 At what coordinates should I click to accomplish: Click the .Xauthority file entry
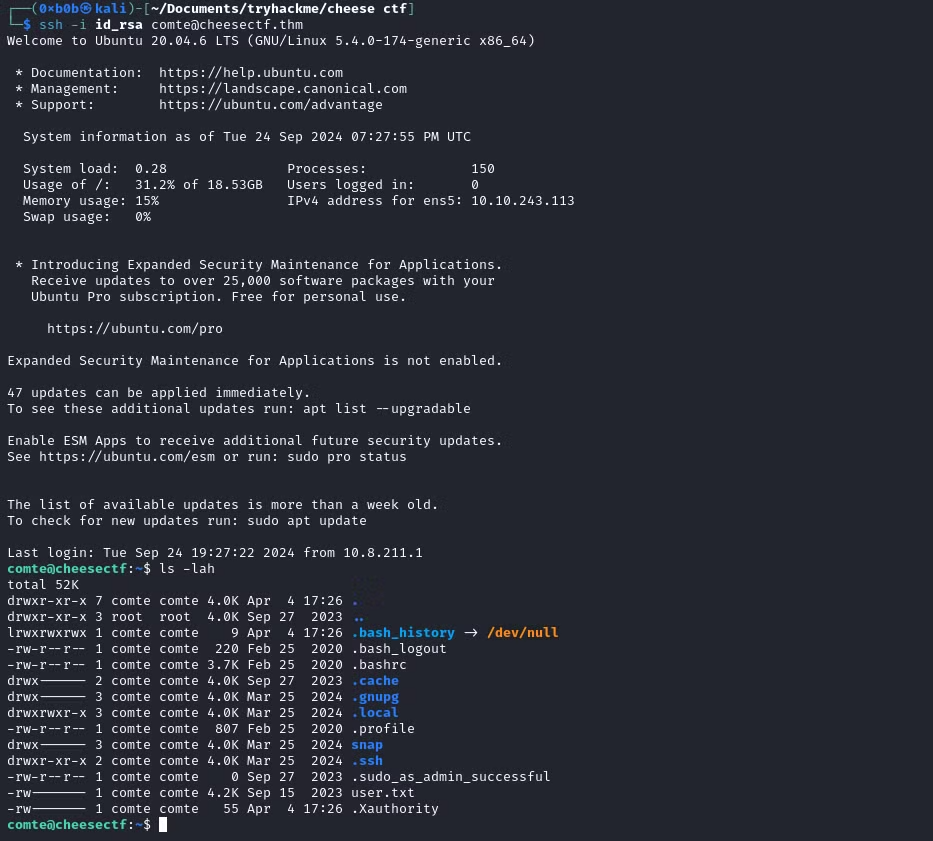tap(394, 809)
